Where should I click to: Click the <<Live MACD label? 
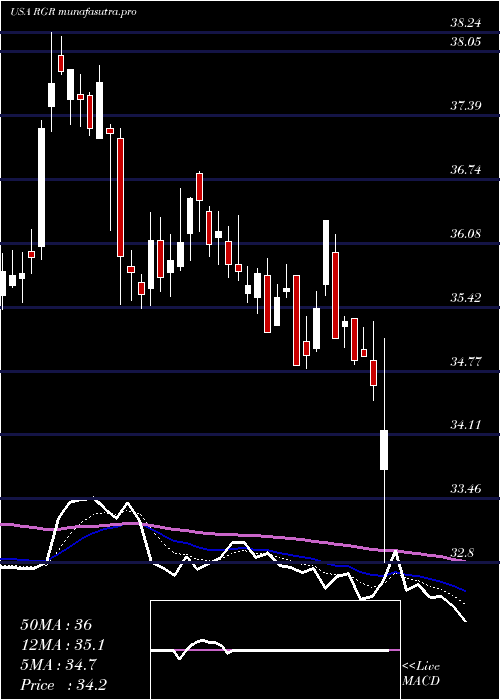coord(421,673)
